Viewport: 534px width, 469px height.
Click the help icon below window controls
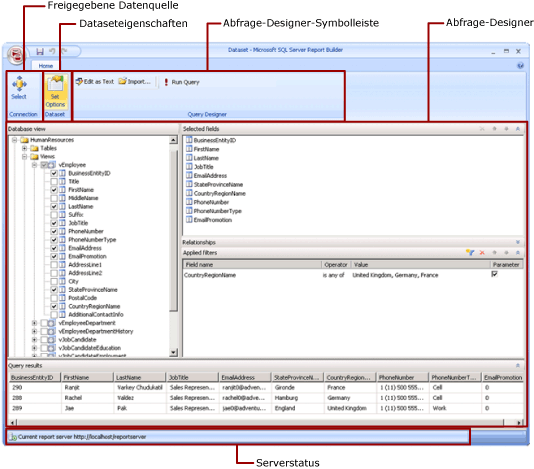[520, 65]
